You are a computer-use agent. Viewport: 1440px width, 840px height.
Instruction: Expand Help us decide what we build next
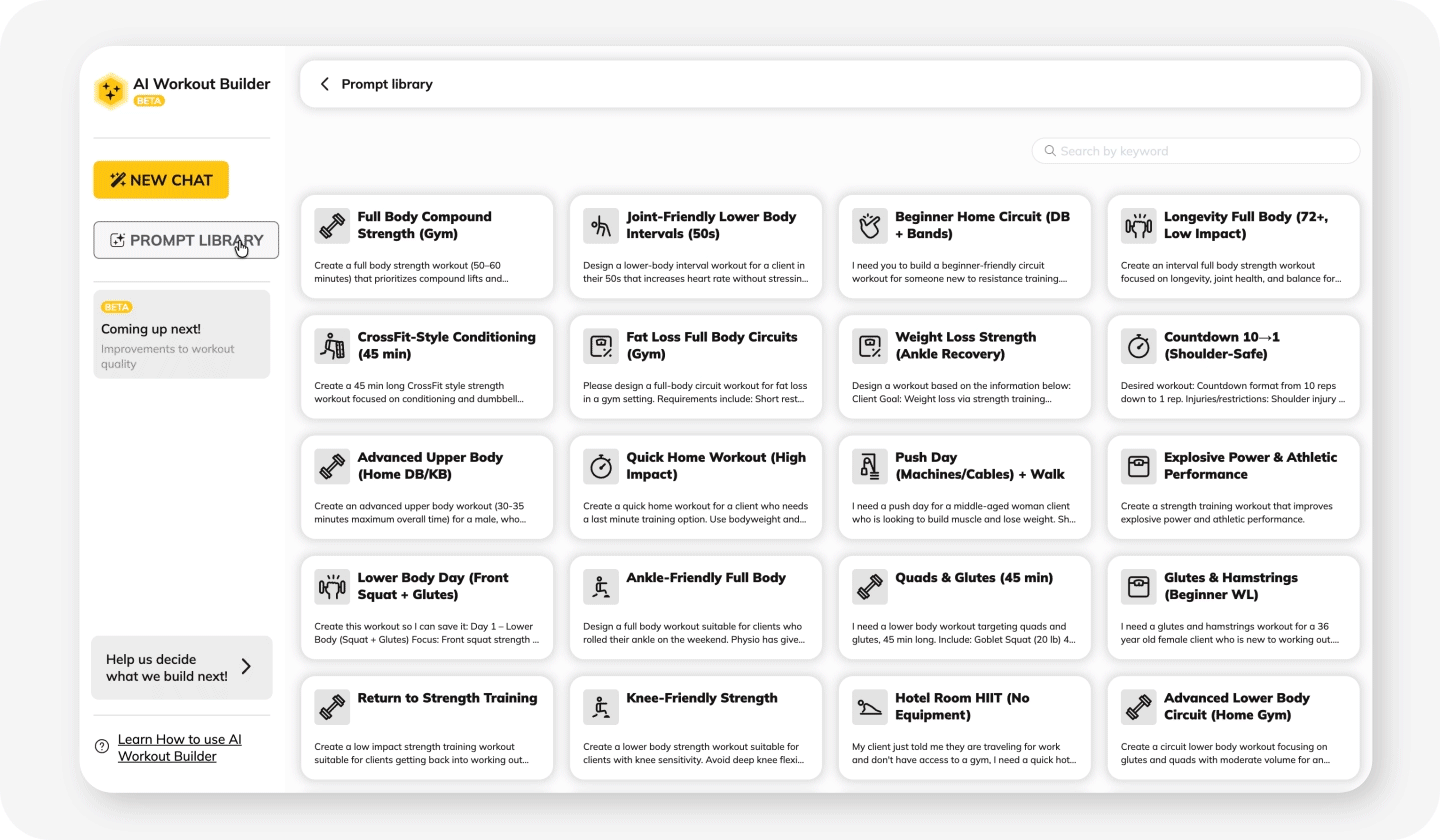[181, 667]
